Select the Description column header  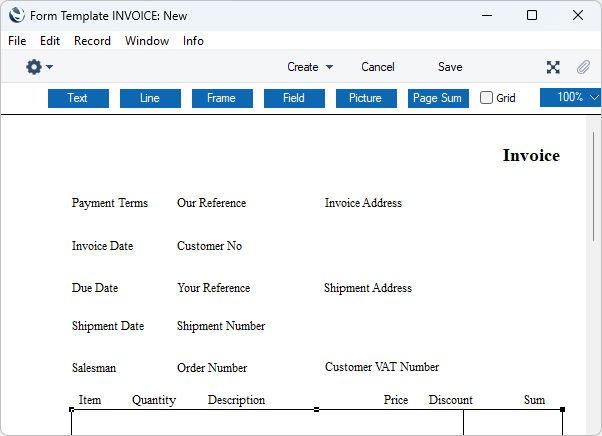(236, 400)
